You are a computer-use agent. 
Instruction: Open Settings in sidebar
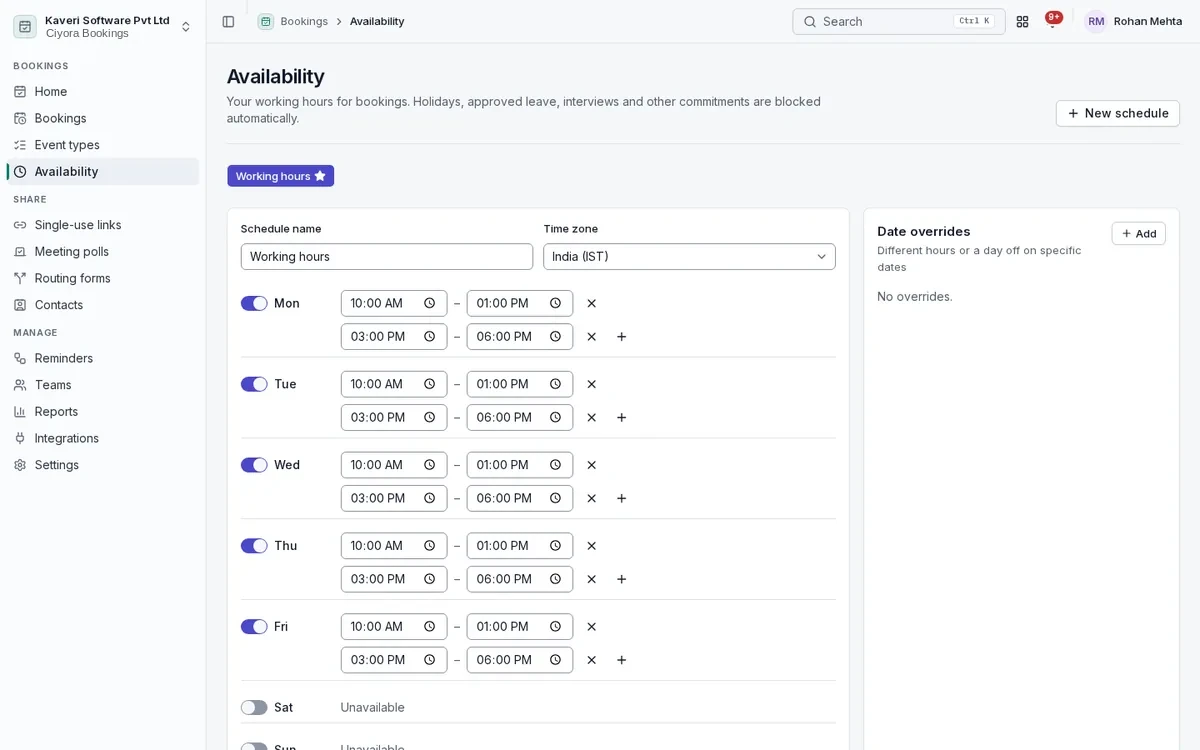[102, 465]
